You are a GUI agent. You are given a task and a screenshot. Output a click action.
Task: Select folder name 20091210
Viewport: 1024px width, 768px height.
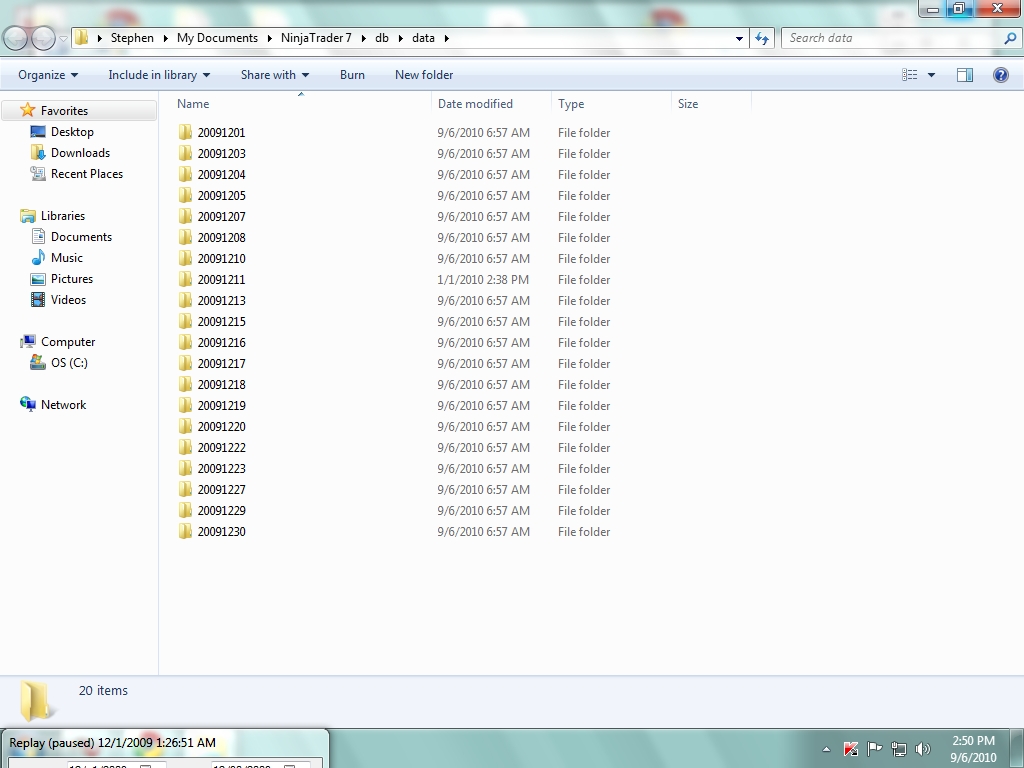[221, 259]
